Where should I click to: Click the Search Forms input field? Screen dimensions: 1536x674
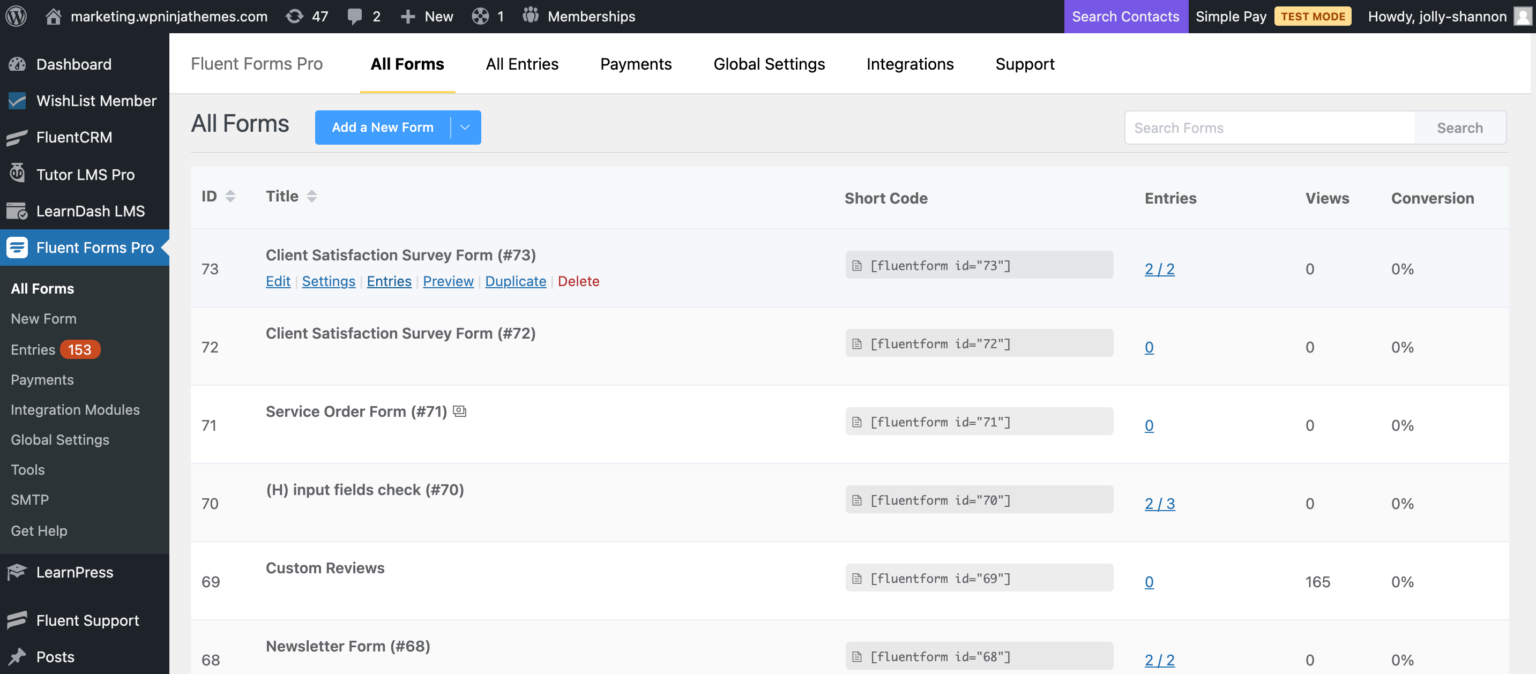click(1270, 128)
